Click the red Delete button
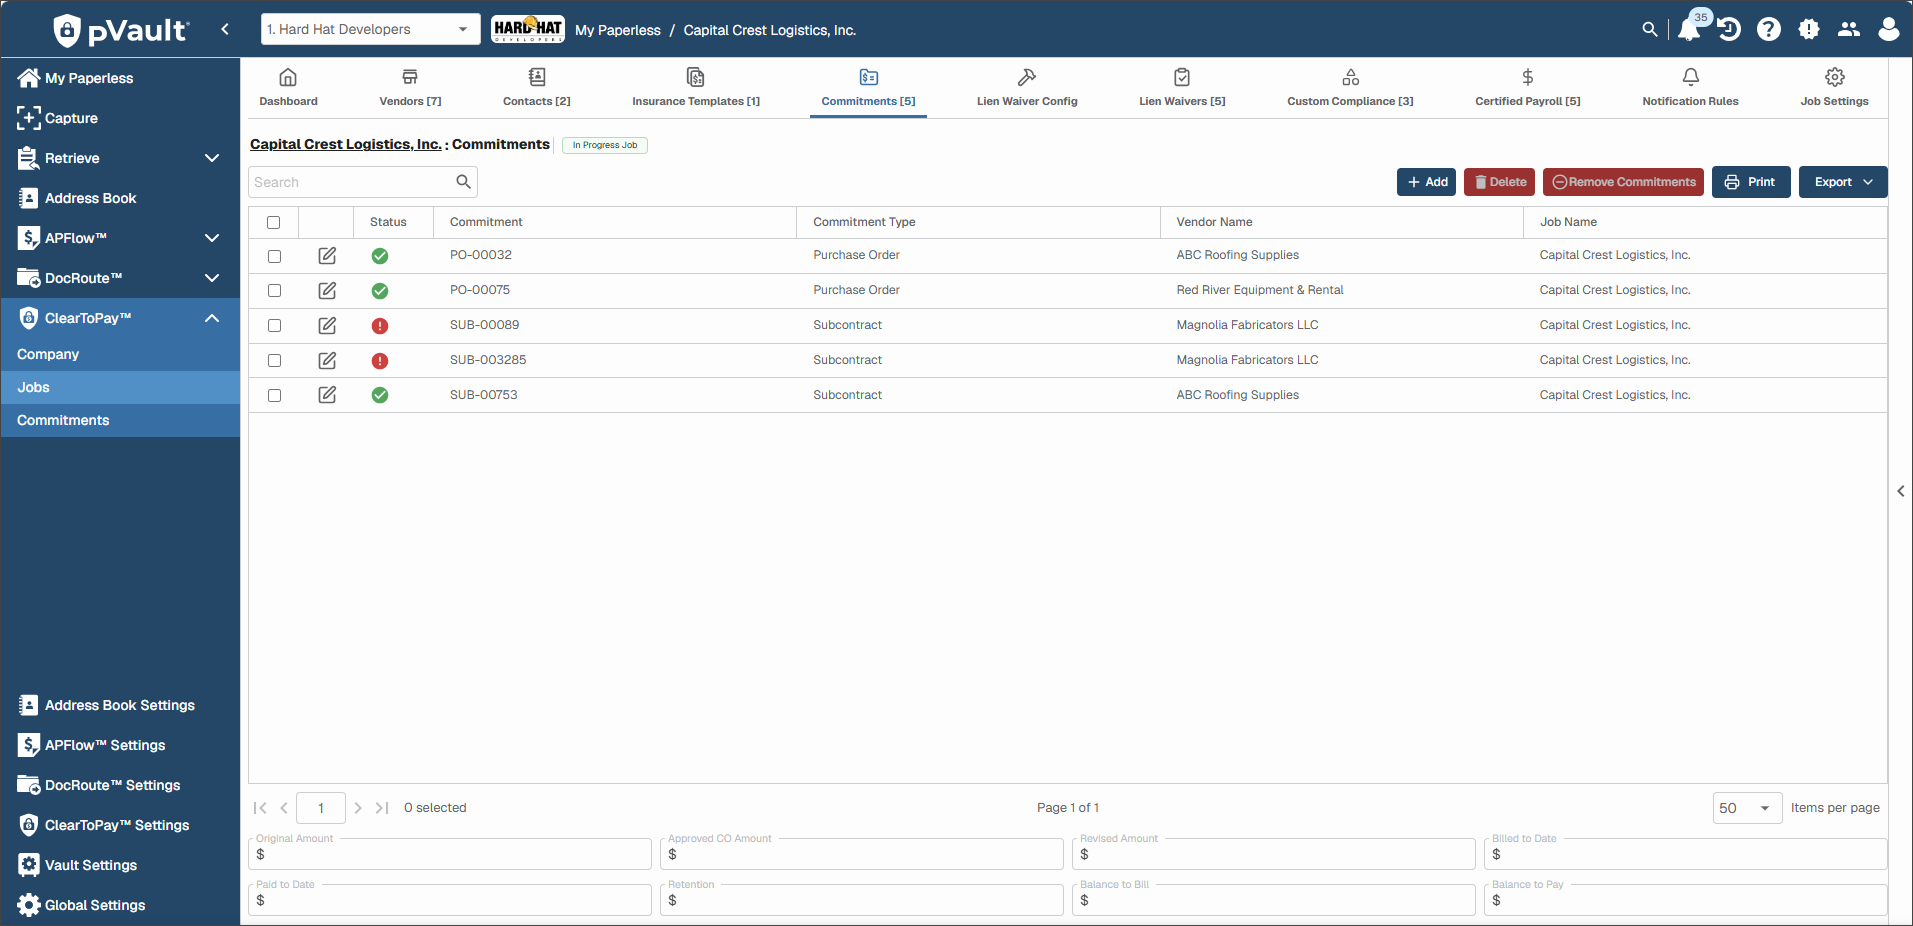The height and width of the screenshot is (926, 1913). pos(1499,182)
